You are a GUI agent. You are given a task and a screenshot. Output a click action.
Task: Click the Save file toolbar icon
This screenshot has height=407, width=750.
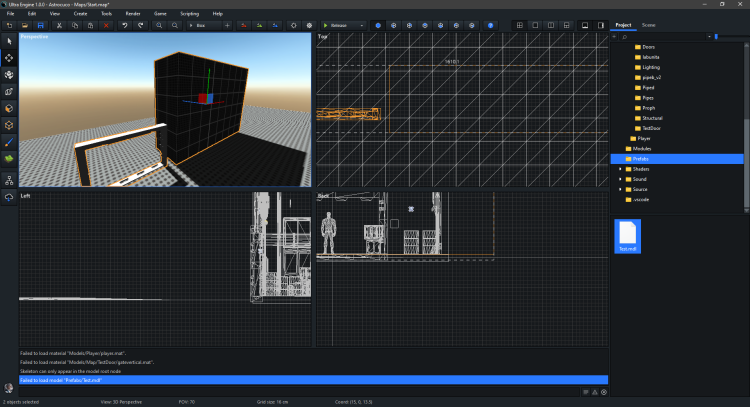[x=40, y=24]
